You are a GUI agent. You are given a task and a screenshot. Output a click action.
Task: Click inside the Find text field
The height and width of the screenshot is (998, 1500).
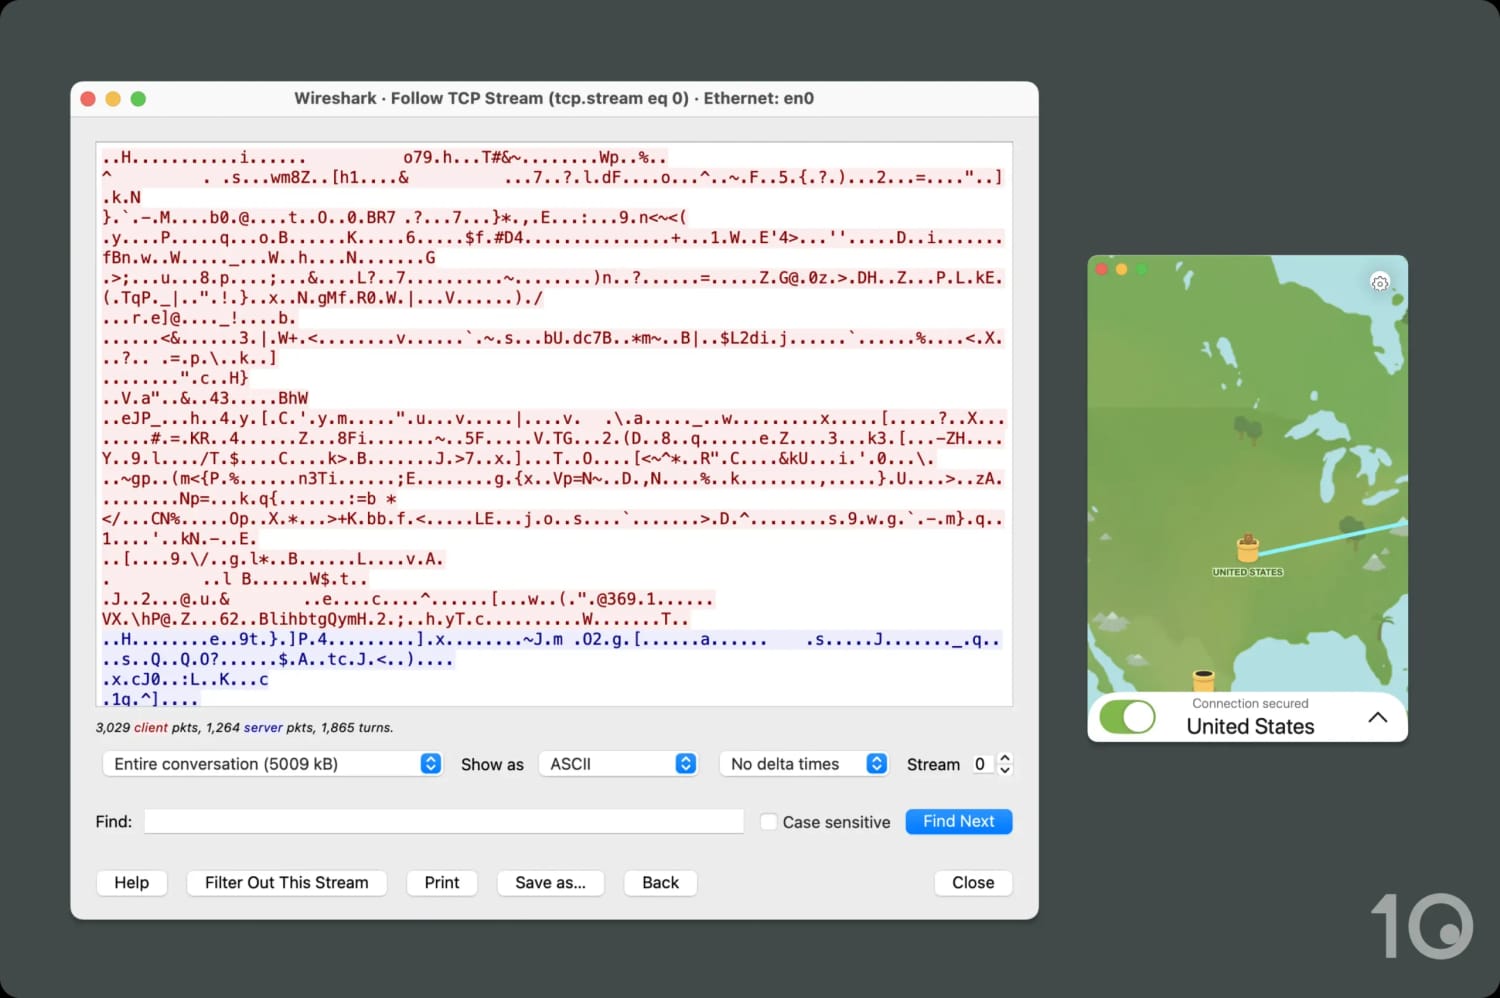pos(443,821)
